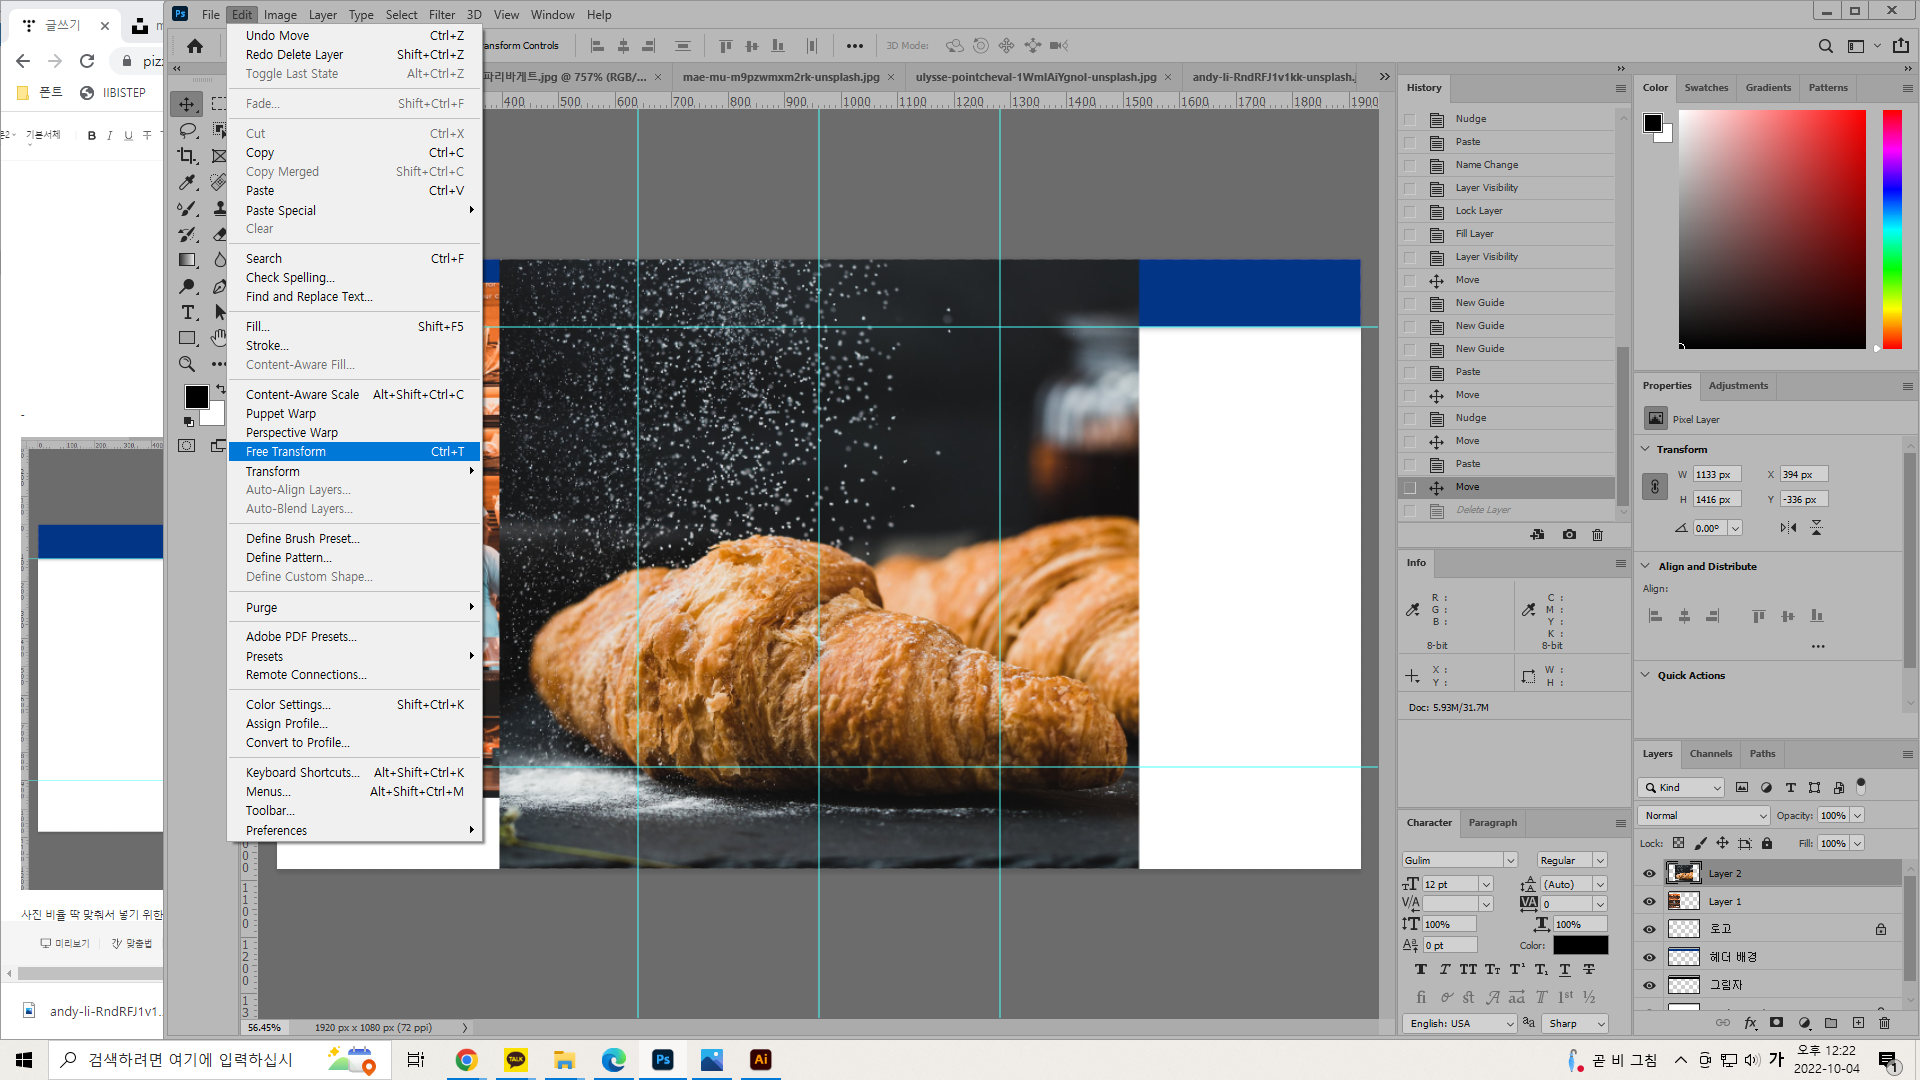
Task: Select the Rectangle shape tool
Action: 187,338
